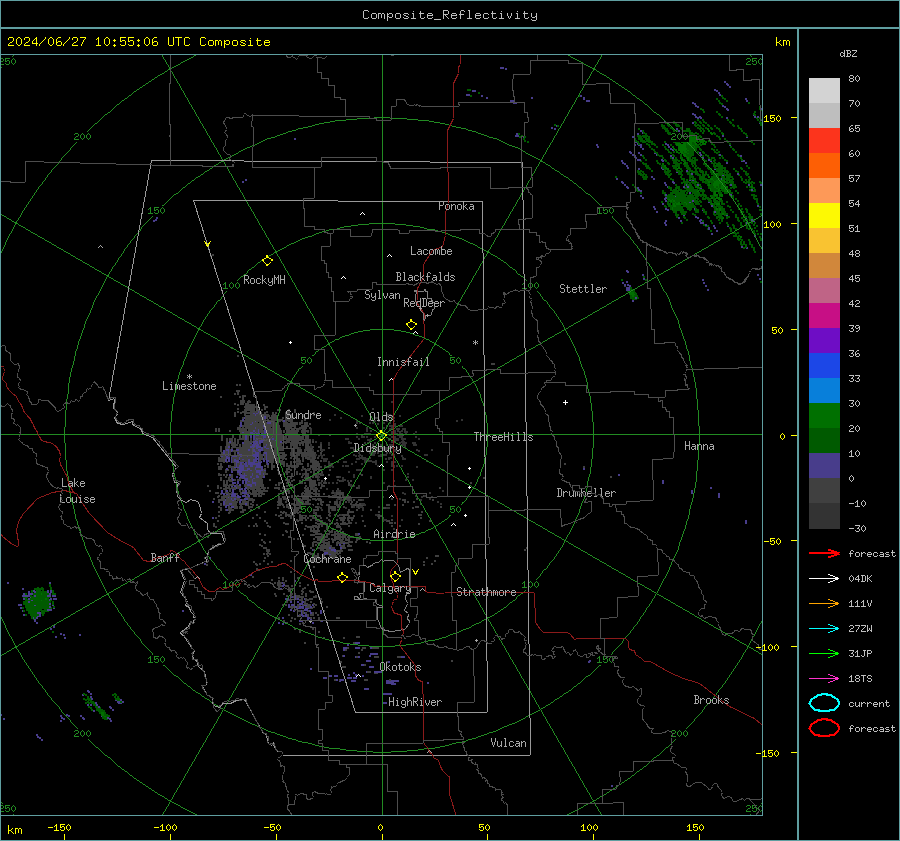Click the green 31JP legend arrow
900x841 pixels.
tap(824, 653)
